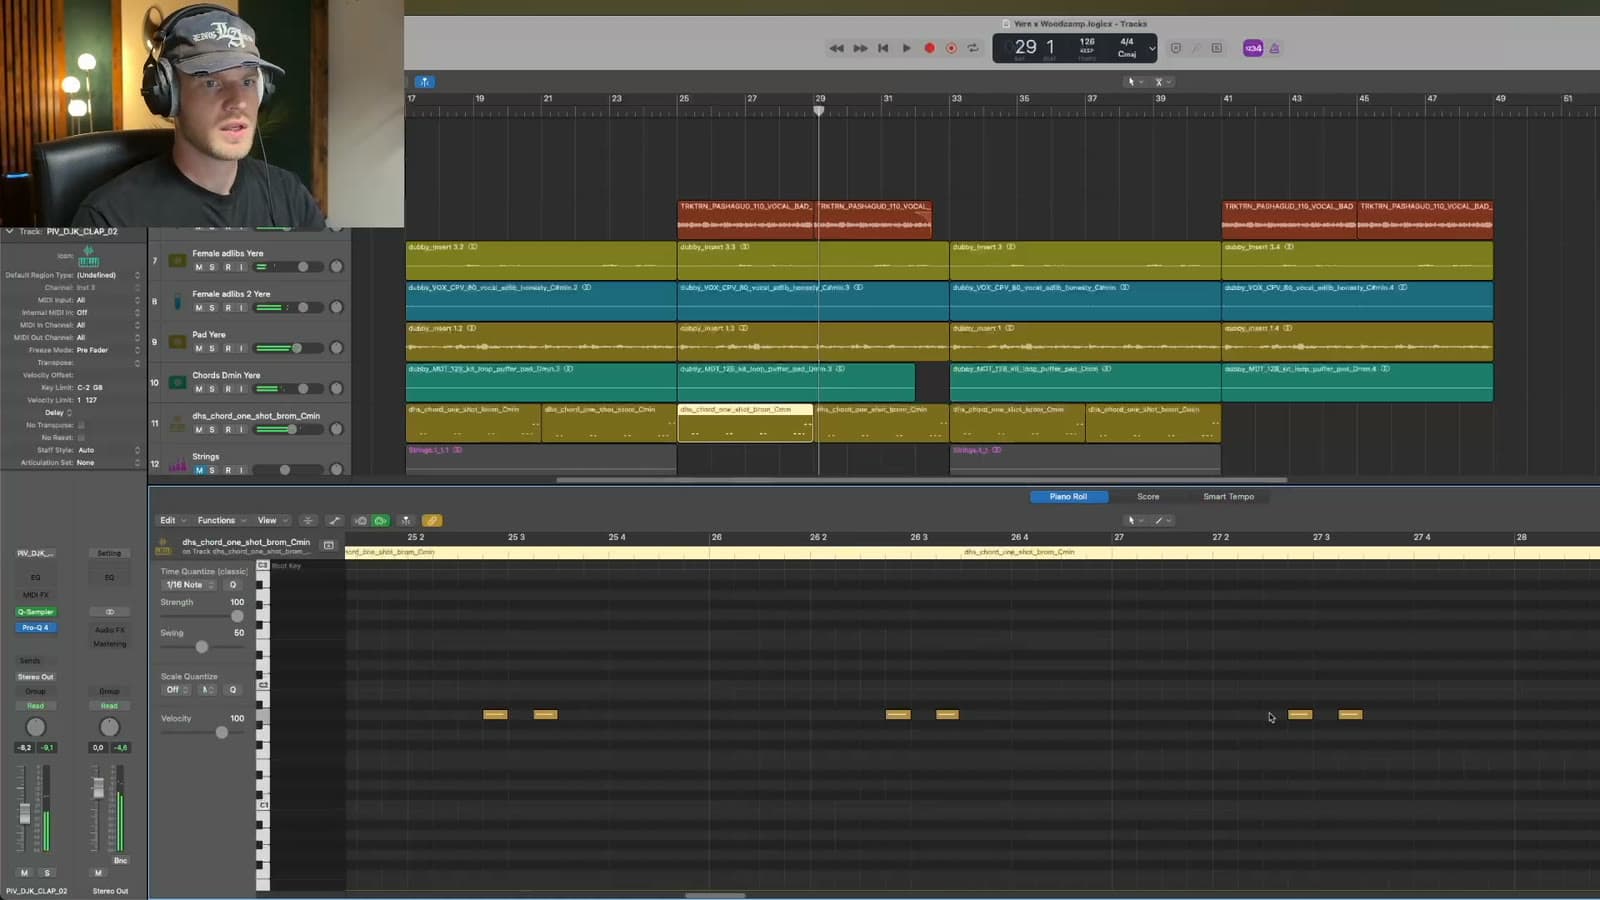Click the Female adlibs 2 Yere track icon
This screenshot has height=900, width=1600.
coord(177,301)
